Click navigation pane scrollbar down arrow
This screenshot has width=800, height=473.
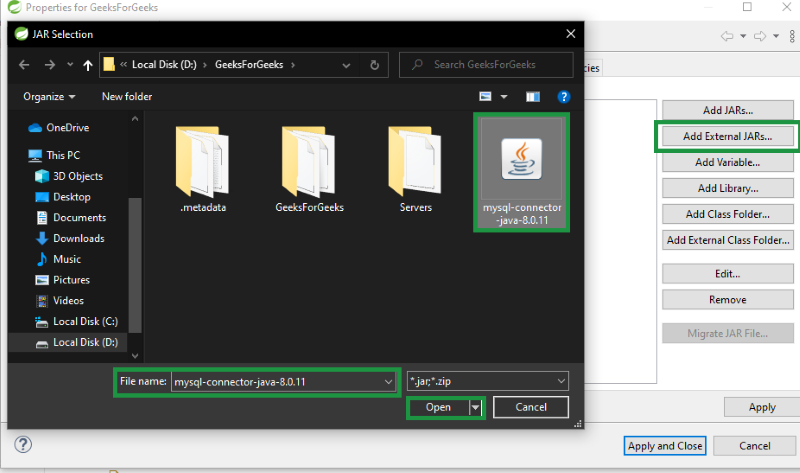coord(135,356)
